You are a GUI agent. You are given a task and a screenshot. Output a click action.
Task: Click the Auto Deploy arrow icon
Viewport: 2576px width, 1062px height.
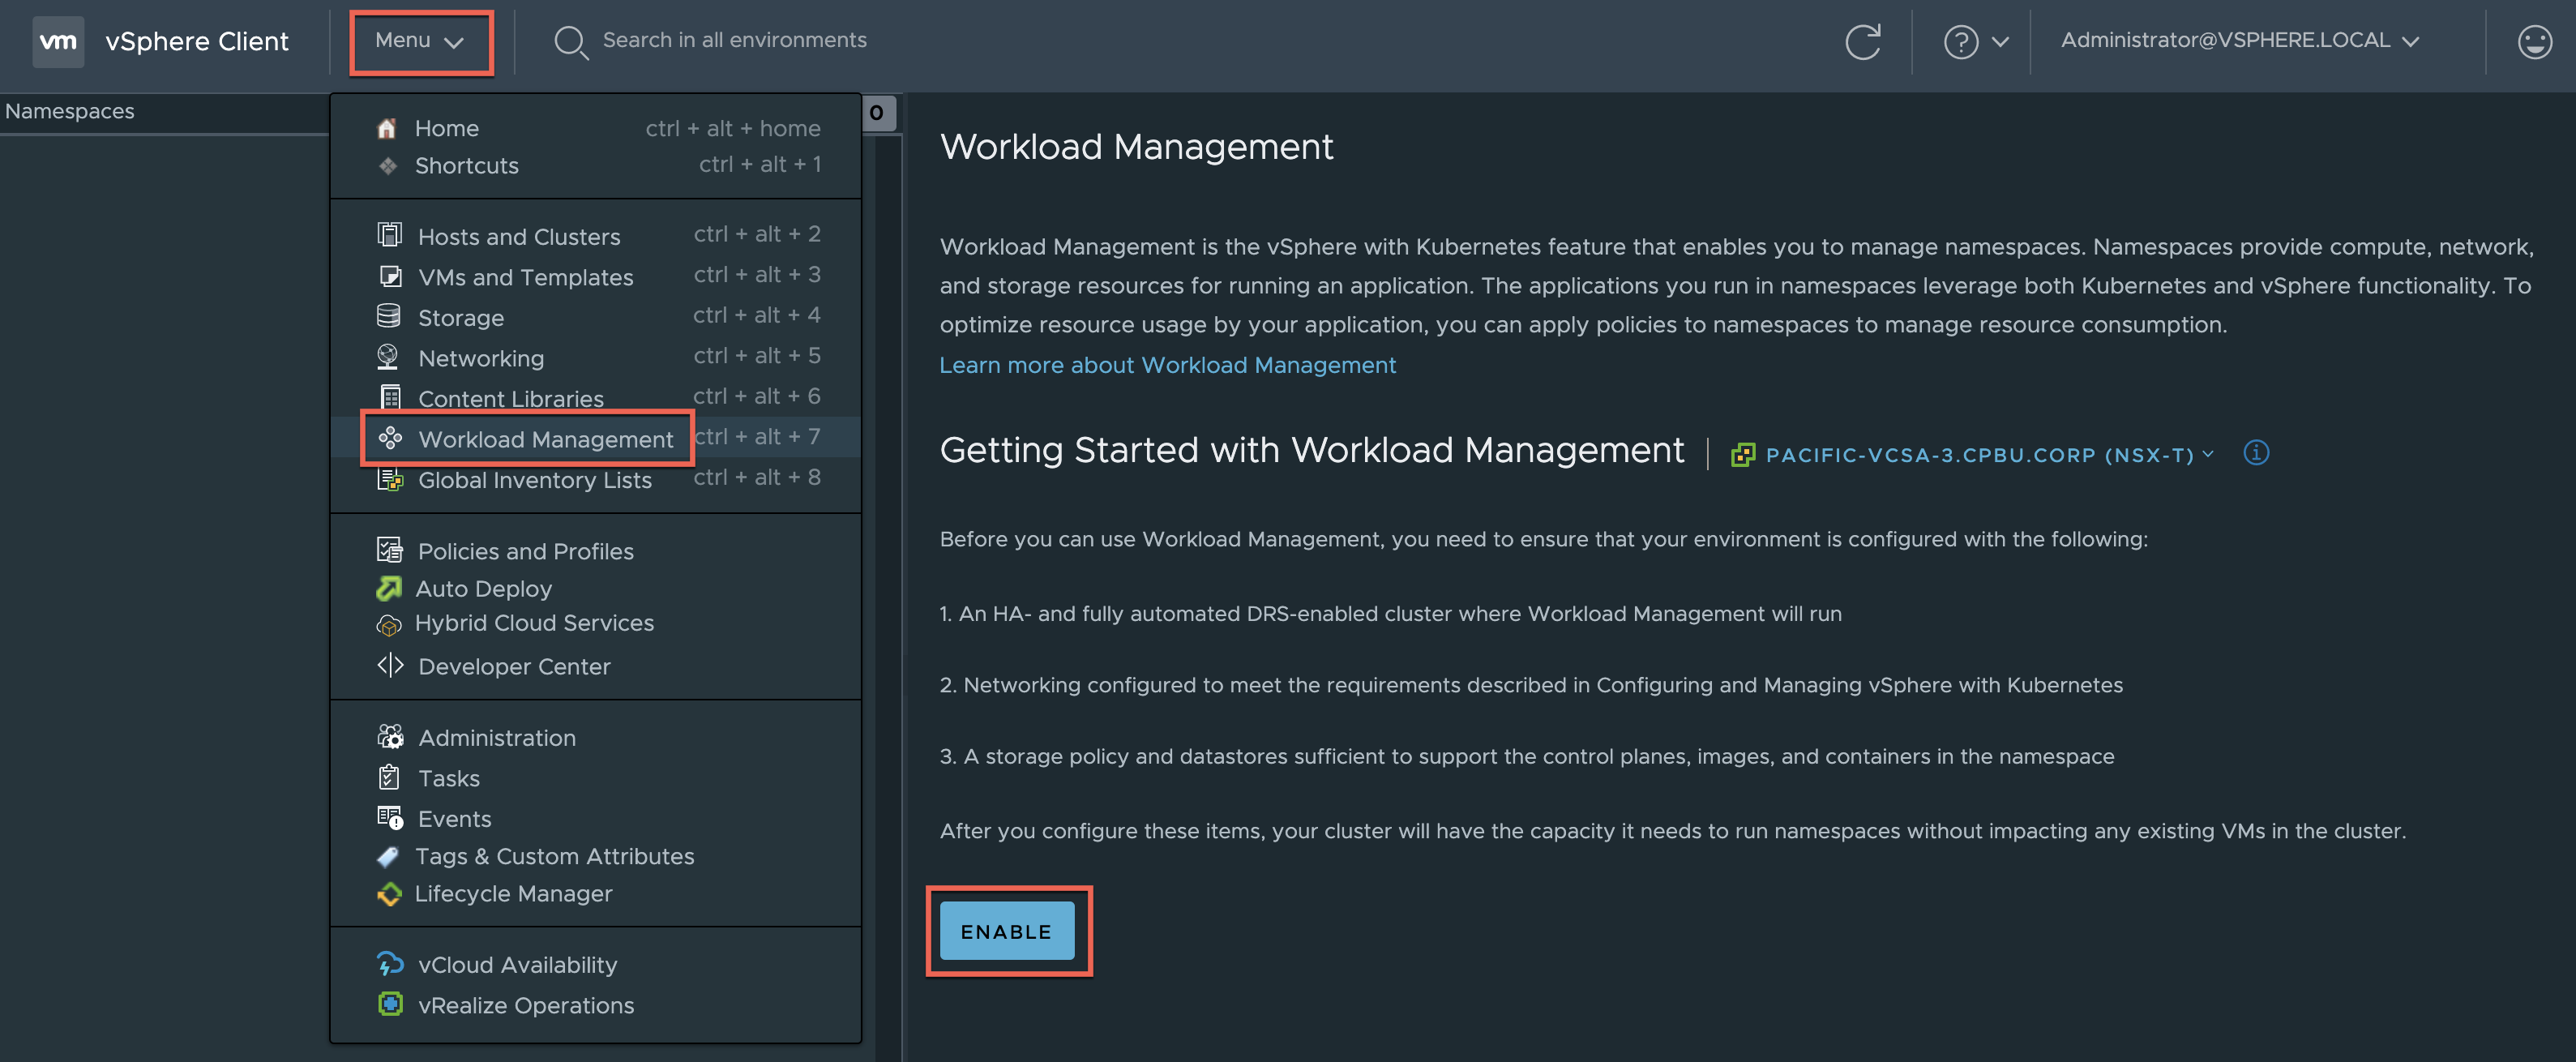point(389,588)
